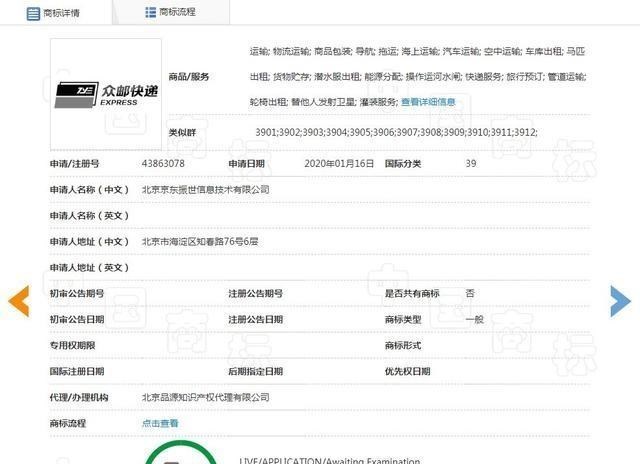Image resolution: width=640 pixels, height=464 pixels.
Task: Click the 注册公告期号 label
Action: point(256,293)
